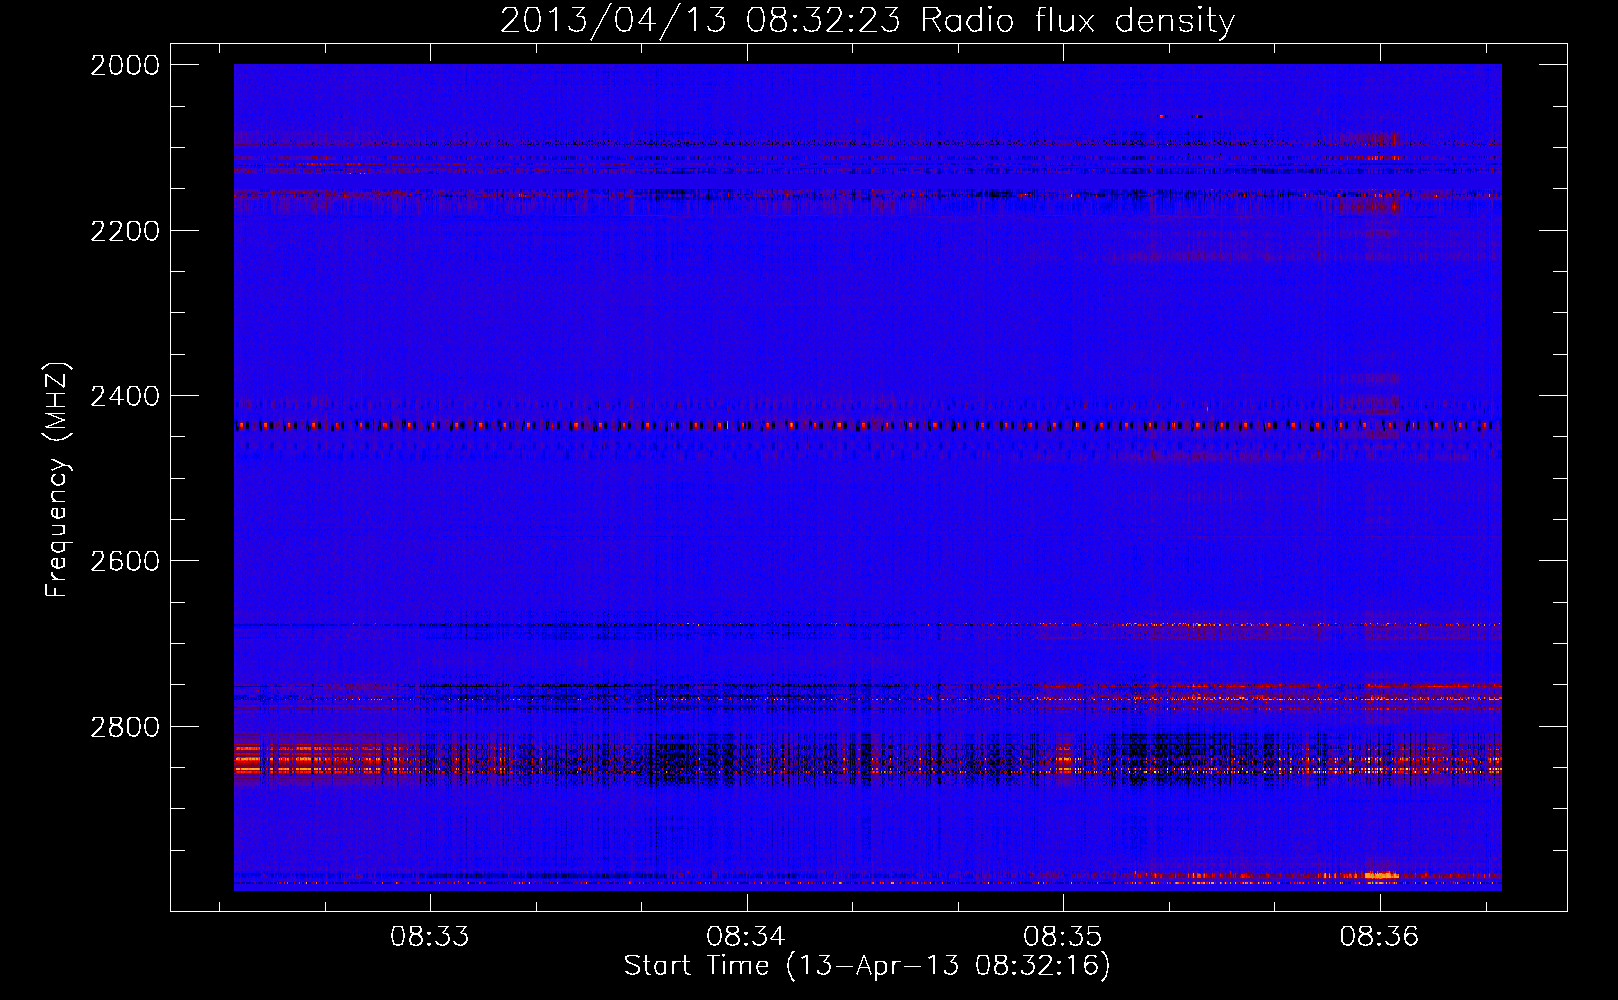The image size is (1618, 1000).
Task: Click the 08:33 time tick label
Action: (430, 937)
